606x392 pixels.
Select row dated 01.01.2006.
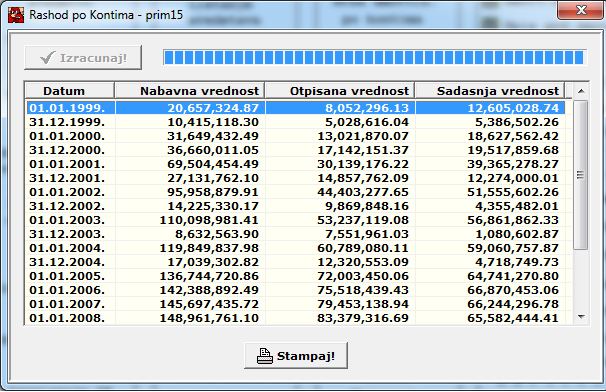click(x=296, y=290)
